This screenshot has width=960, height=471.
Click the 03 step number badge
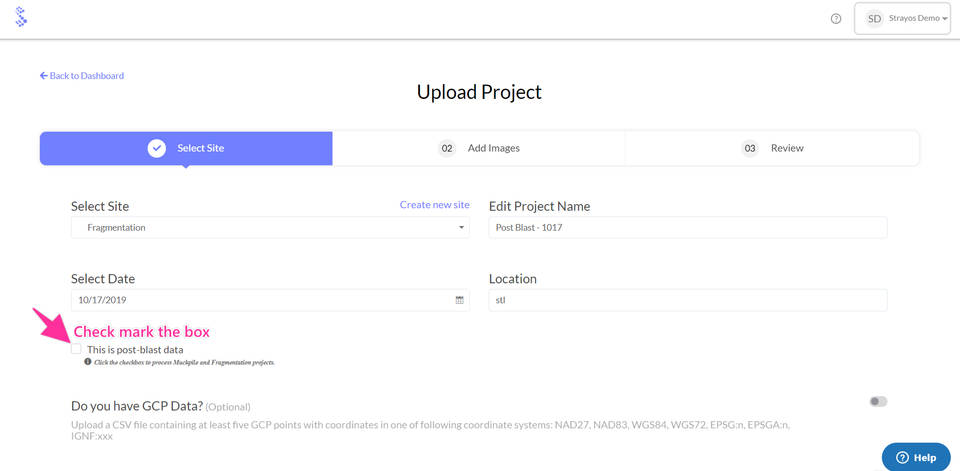pos(750,148)
